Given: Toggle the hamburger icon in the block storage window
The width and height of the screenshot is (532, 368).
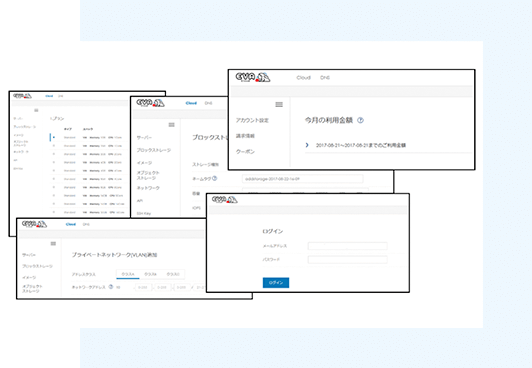Looking at the screenshot, I should click(x=172, y=125).
